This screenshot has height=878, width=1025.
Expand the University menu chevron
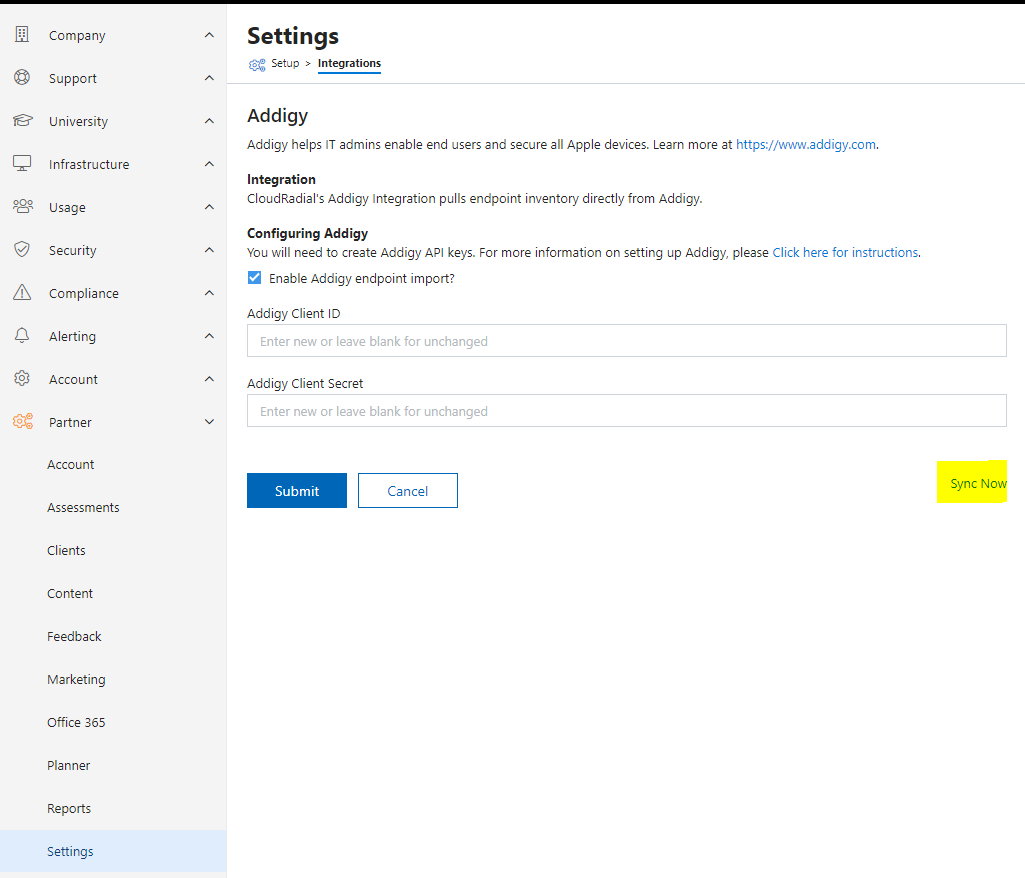tap(209, 121)
